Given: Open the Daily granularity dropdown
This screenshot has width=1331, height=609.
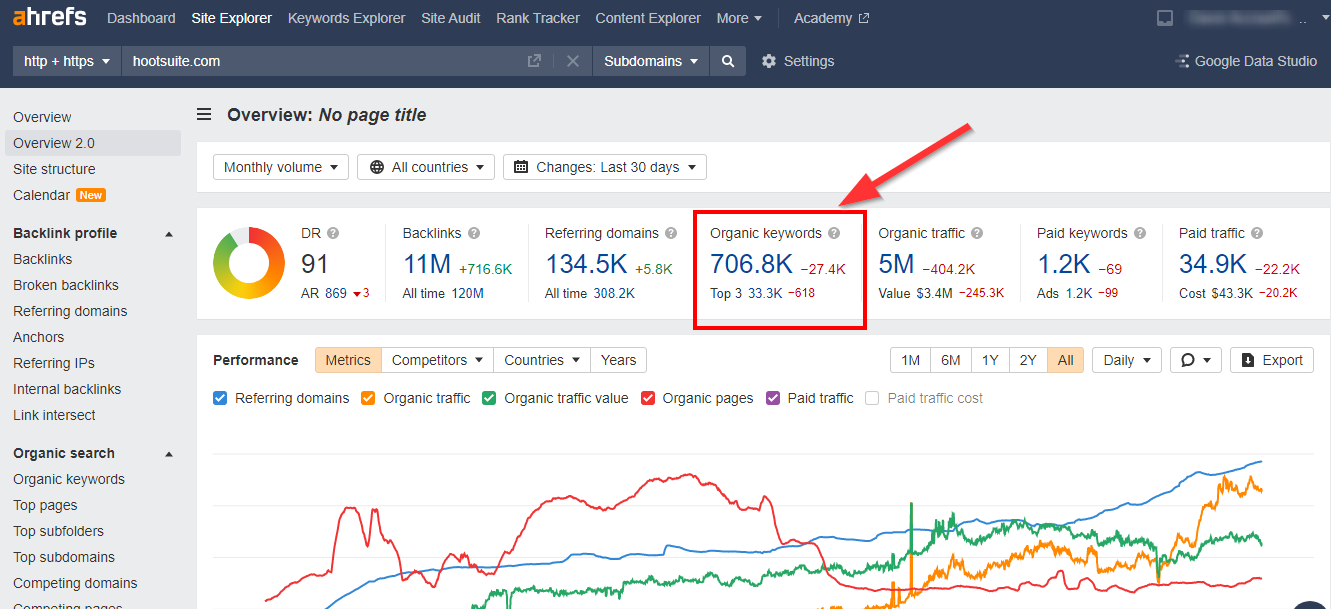Looking at the screenshot, I should pos(1127,360).
